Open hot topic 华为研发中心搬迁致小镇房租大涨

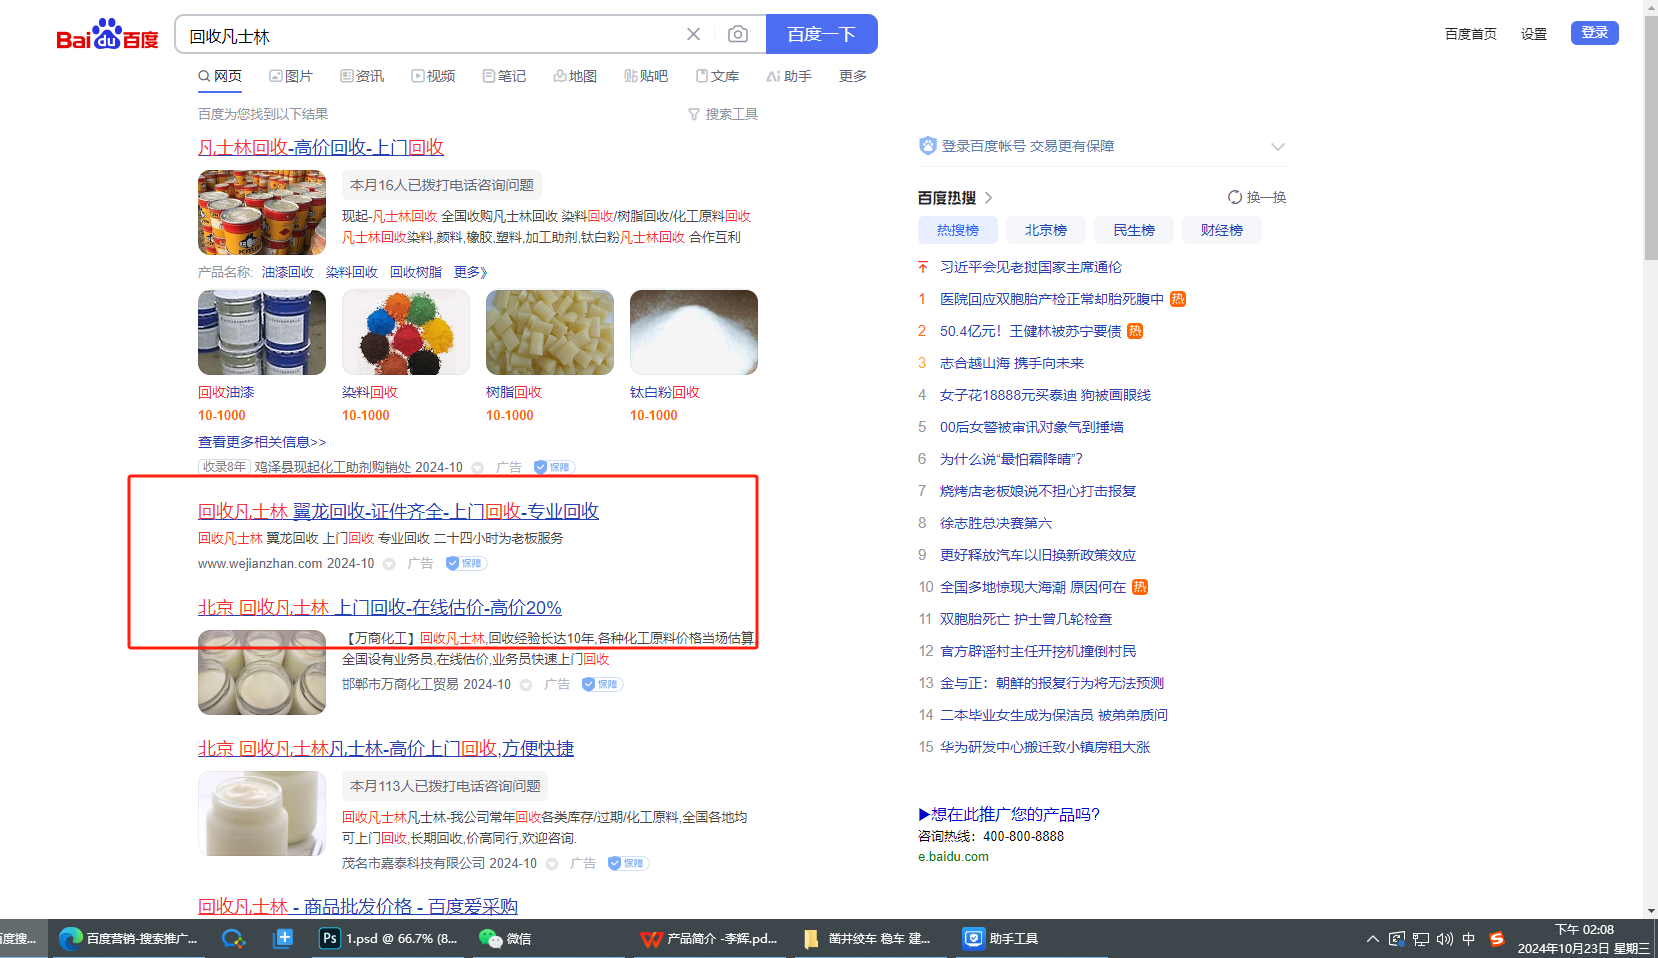pyautogui.click(x=1045, y=747)
